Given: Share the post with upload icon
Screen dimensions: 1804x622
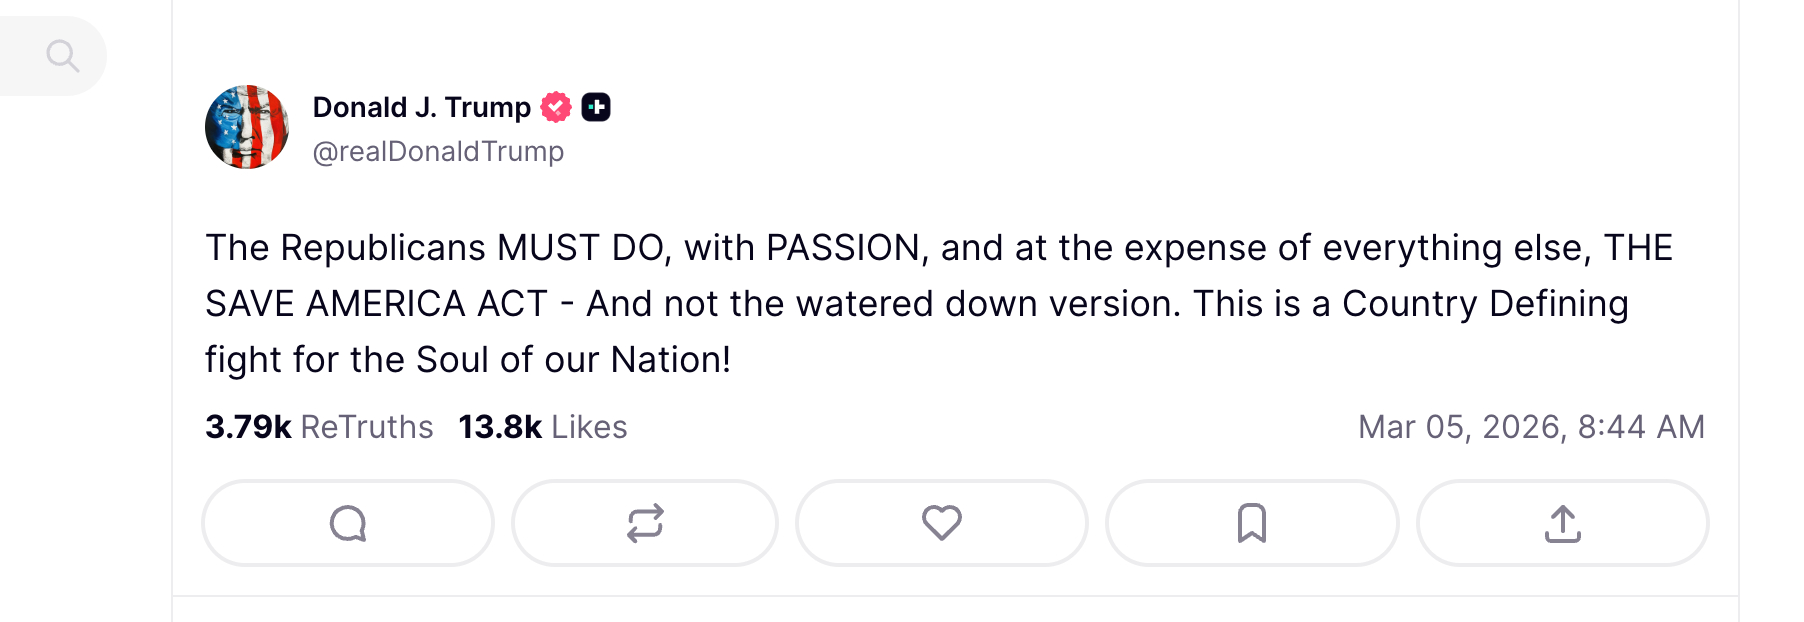Looking at the screenshot, I should pyautogui.click(x=1562, y=523).
